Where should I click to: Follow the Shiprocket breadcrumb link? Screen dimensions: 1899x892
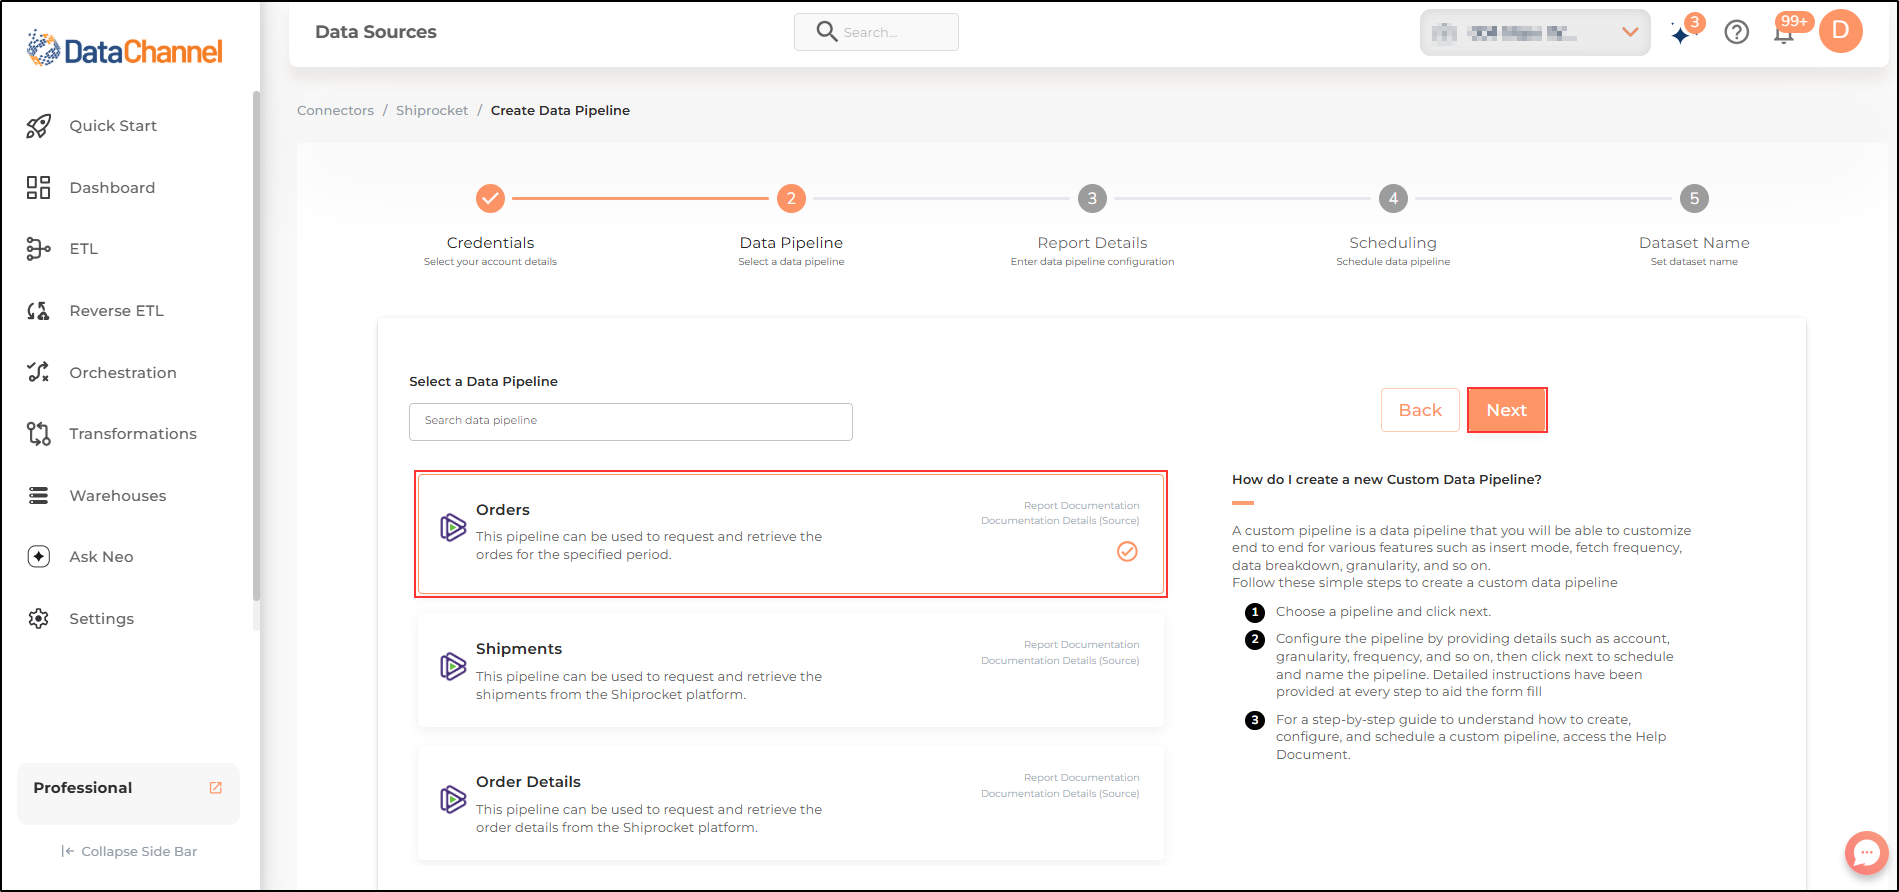(x=432, y=110)
